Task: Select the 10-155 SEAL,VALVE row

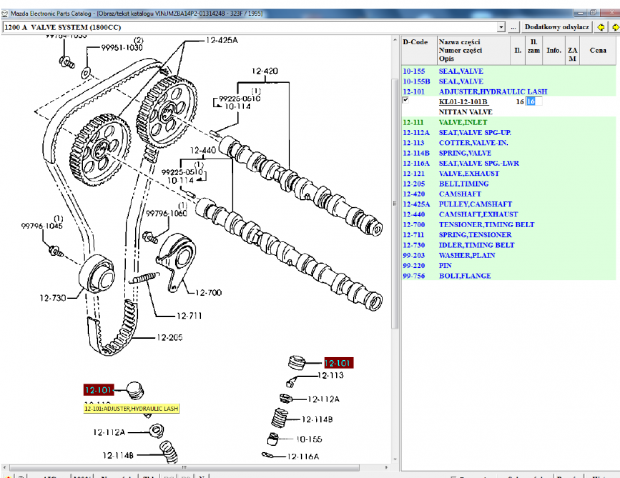Action: click(508, 71)
